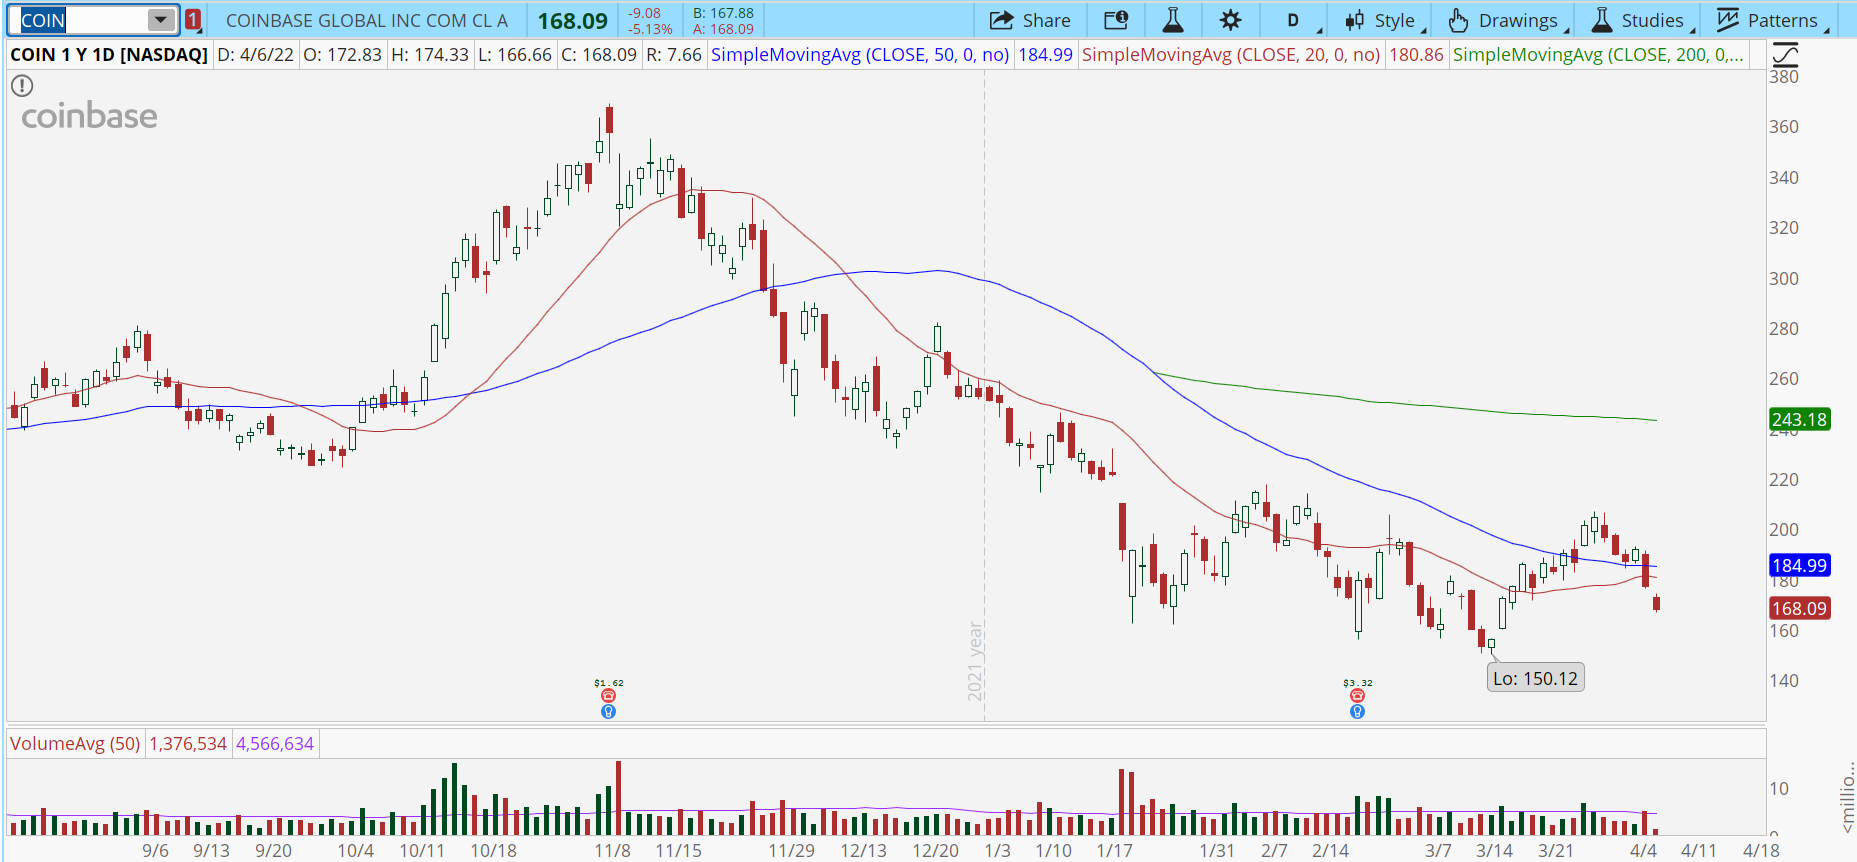This screenshot has width=1857, height=862.
Task: Click the date readout D: 4/6/22
Action: (x=256, y=55)
